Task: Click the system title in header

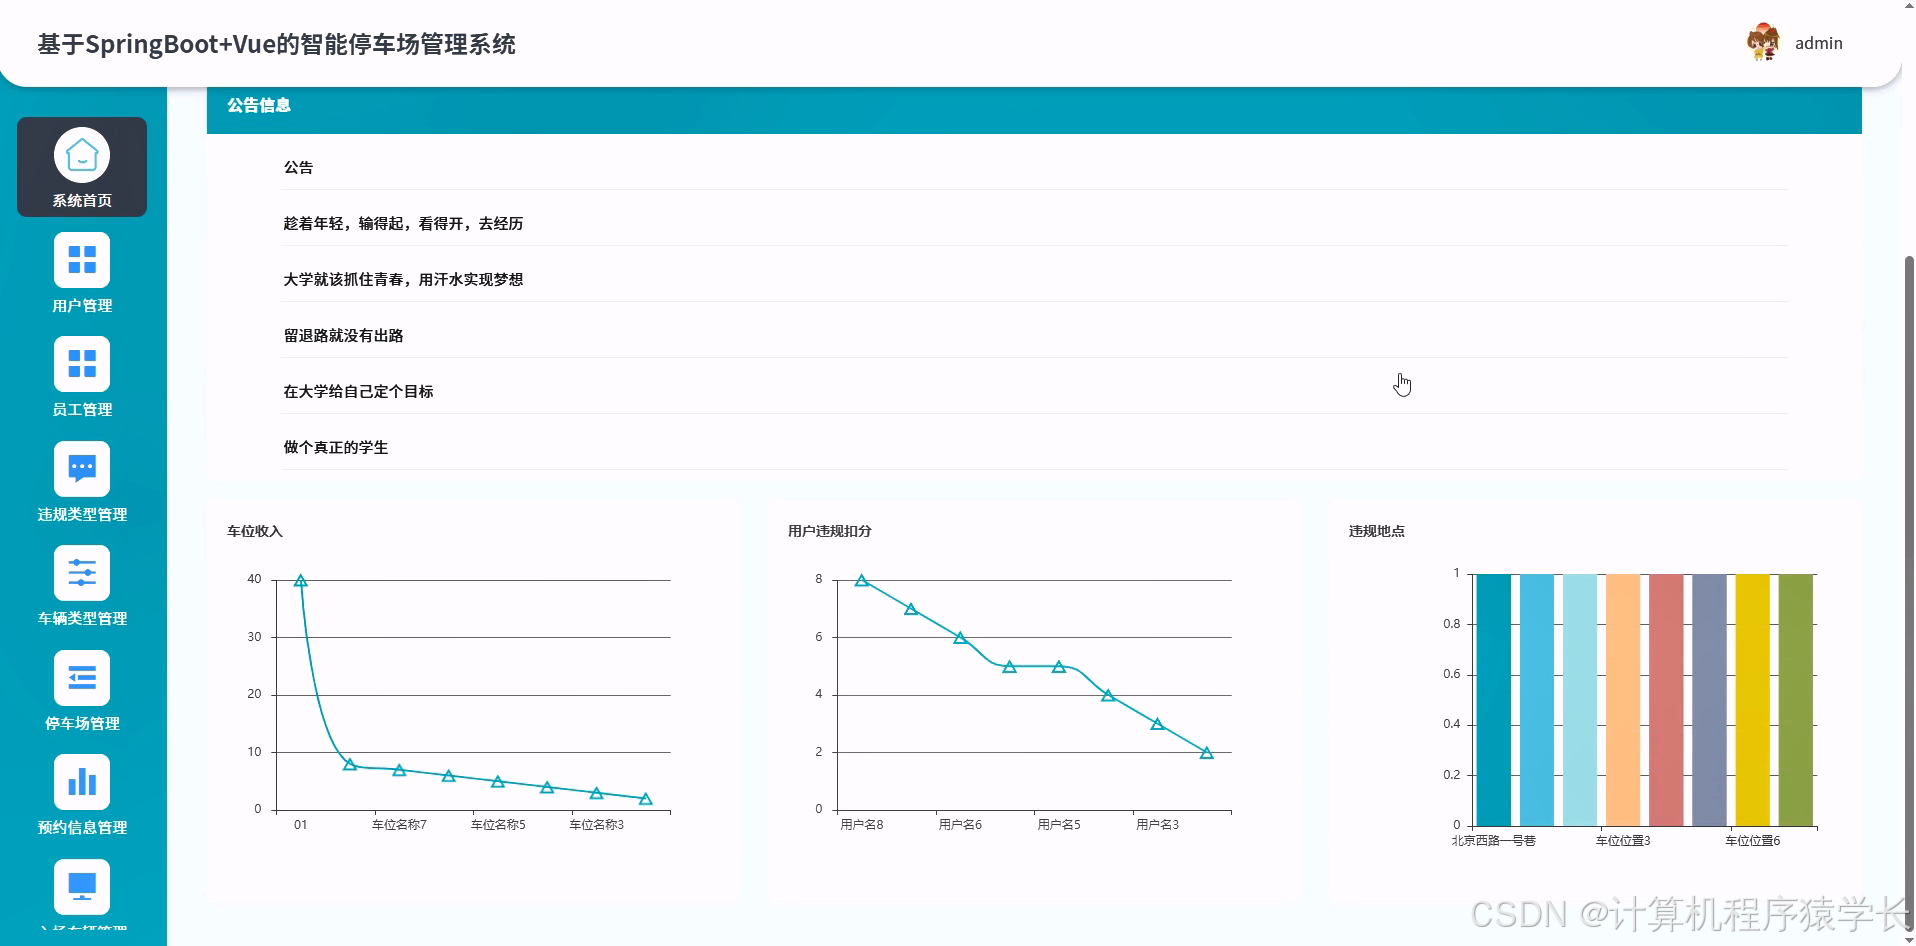Action: tap(277, 44)
